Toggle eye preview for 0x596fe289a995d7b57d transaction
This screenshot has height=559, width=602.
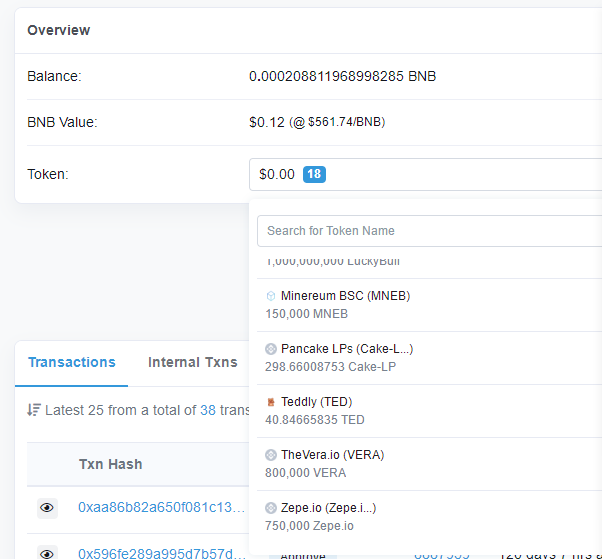coord(47,553)
